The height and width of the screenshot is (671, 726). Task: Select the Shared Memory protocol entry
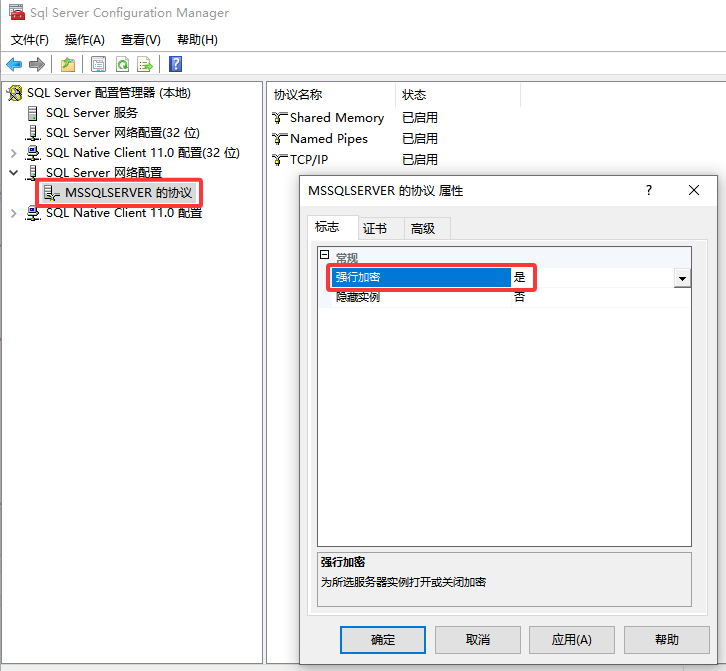click(336, 118)
